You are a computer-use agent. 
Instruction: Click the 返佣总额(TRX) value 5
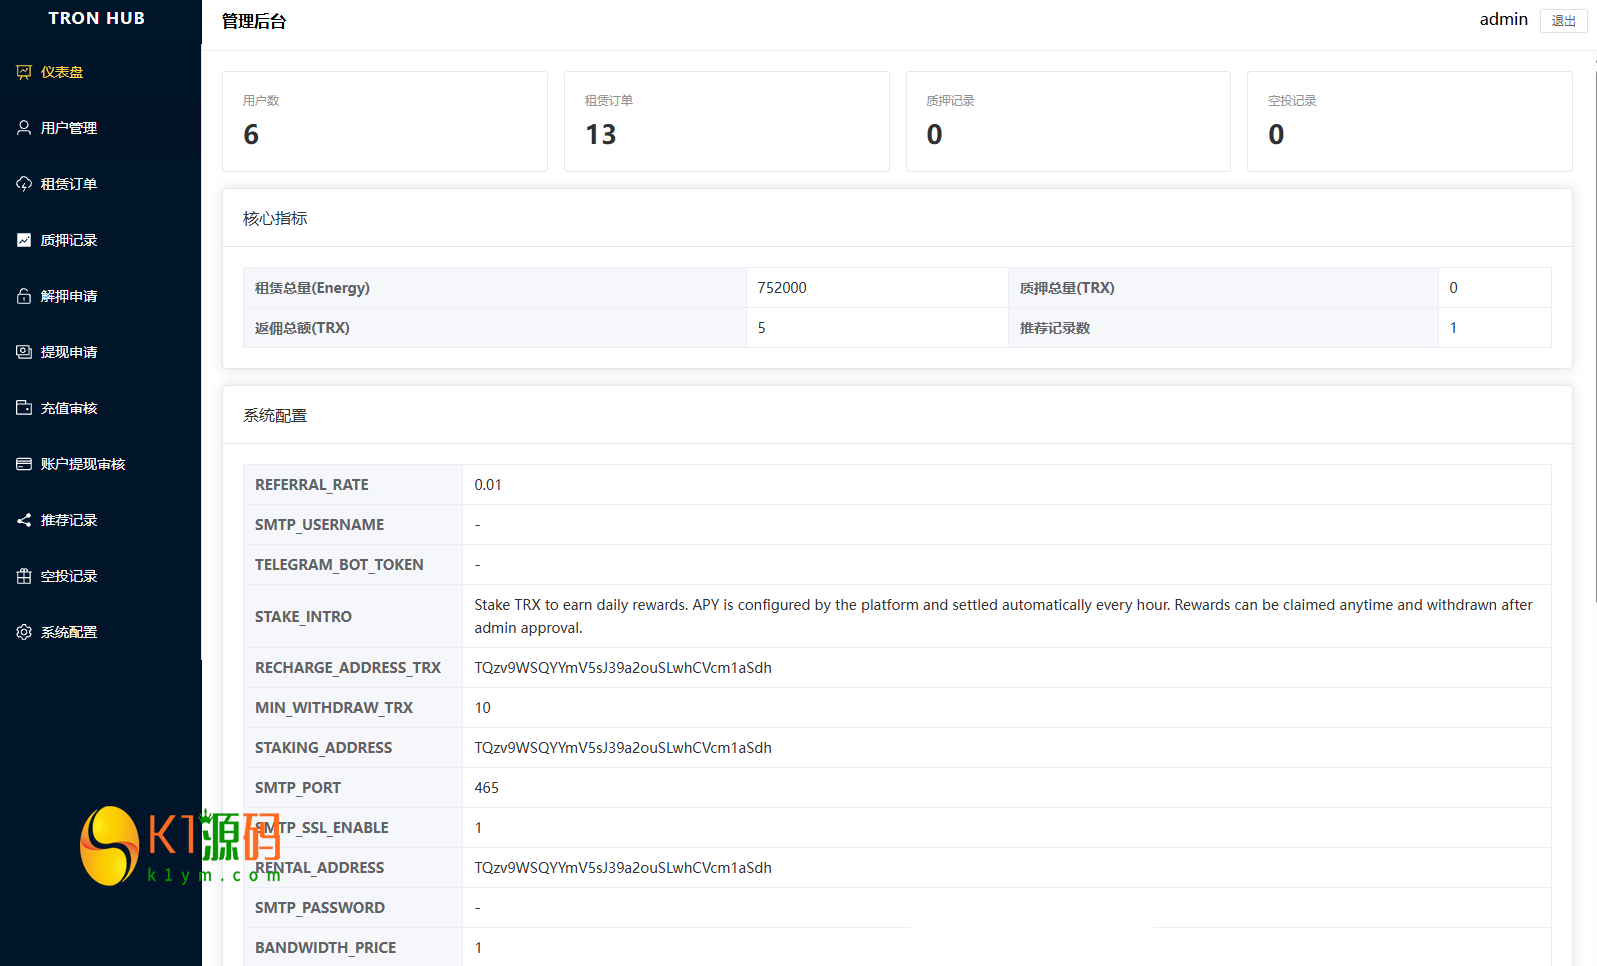tap(761, 327)
